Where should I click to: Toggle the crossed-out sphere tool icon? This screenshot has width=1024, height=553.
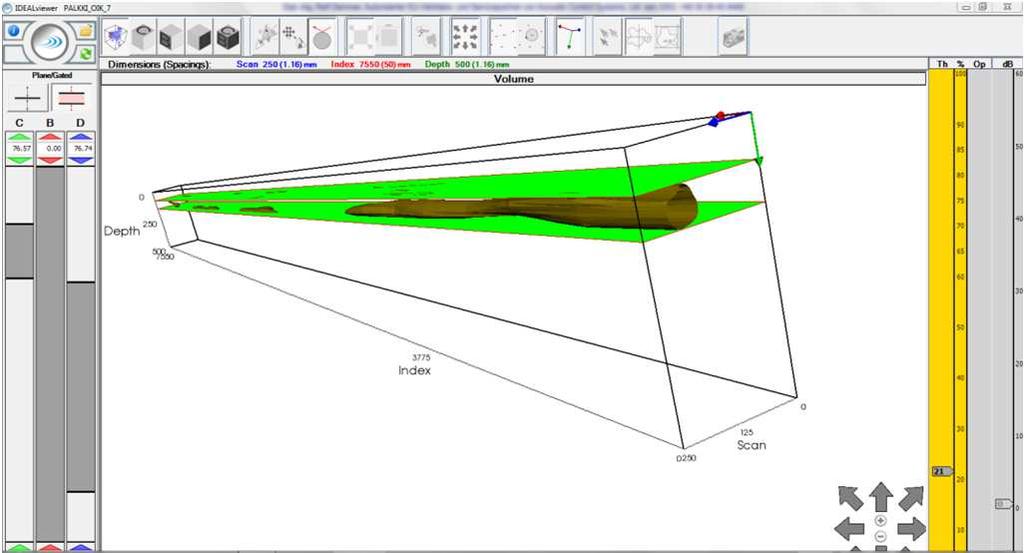[x=322, y=37]
